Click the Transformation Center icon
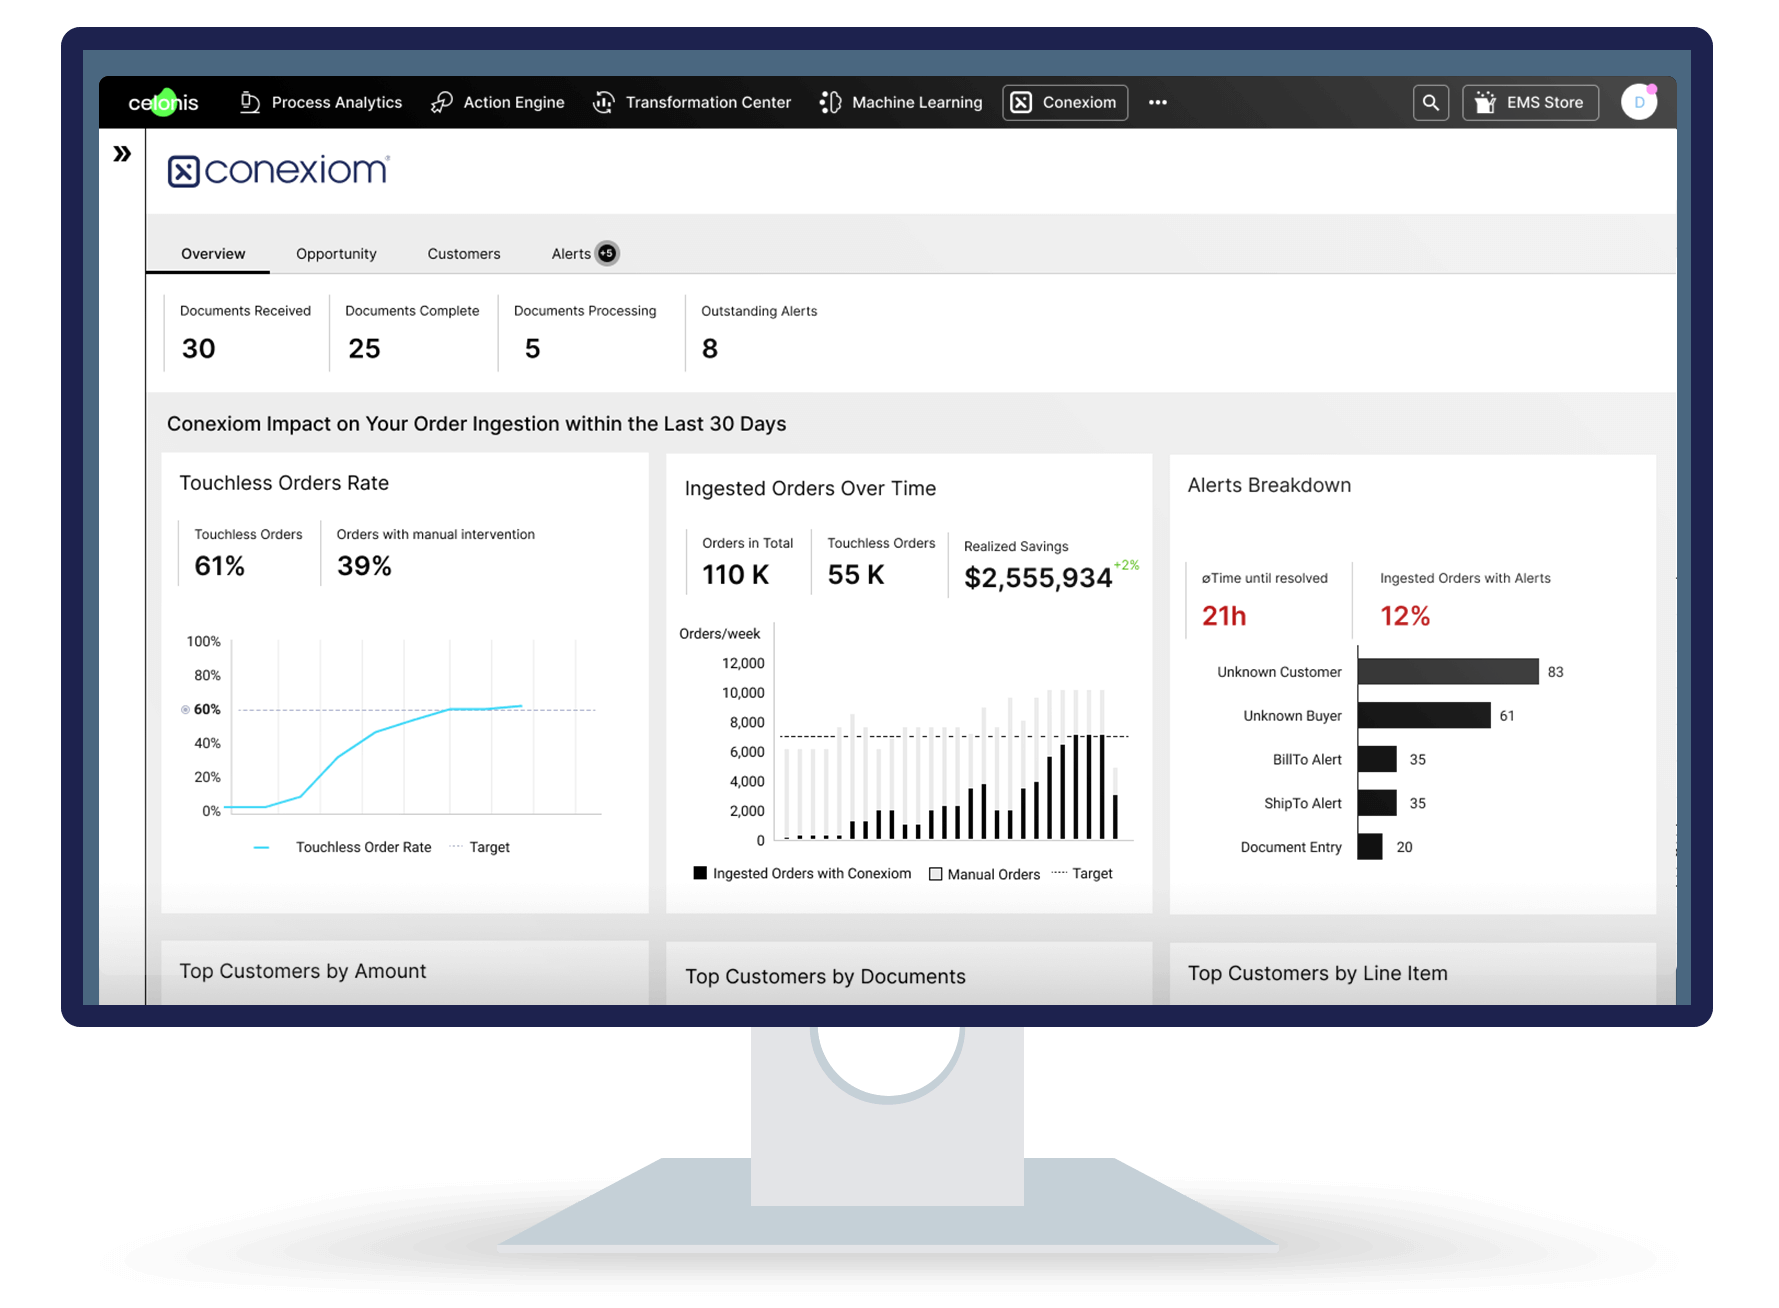This screenshot has width=1779, height=1308. coord(603,102)
